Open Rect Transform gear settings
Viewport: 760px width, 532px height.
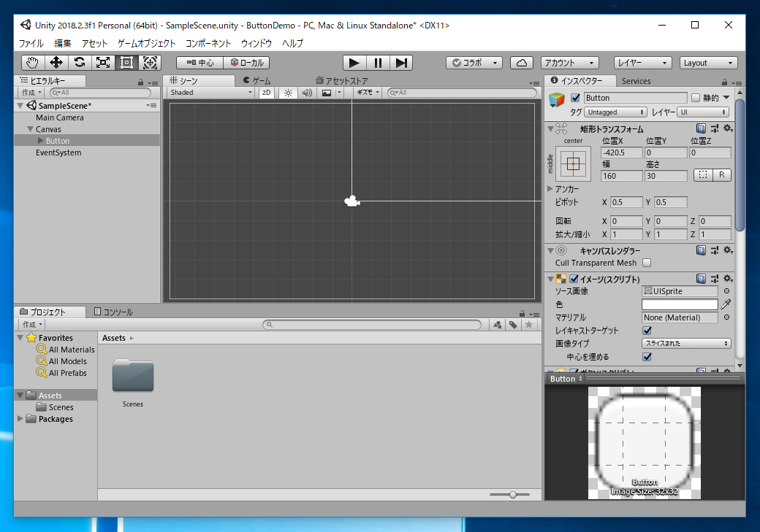728,128
